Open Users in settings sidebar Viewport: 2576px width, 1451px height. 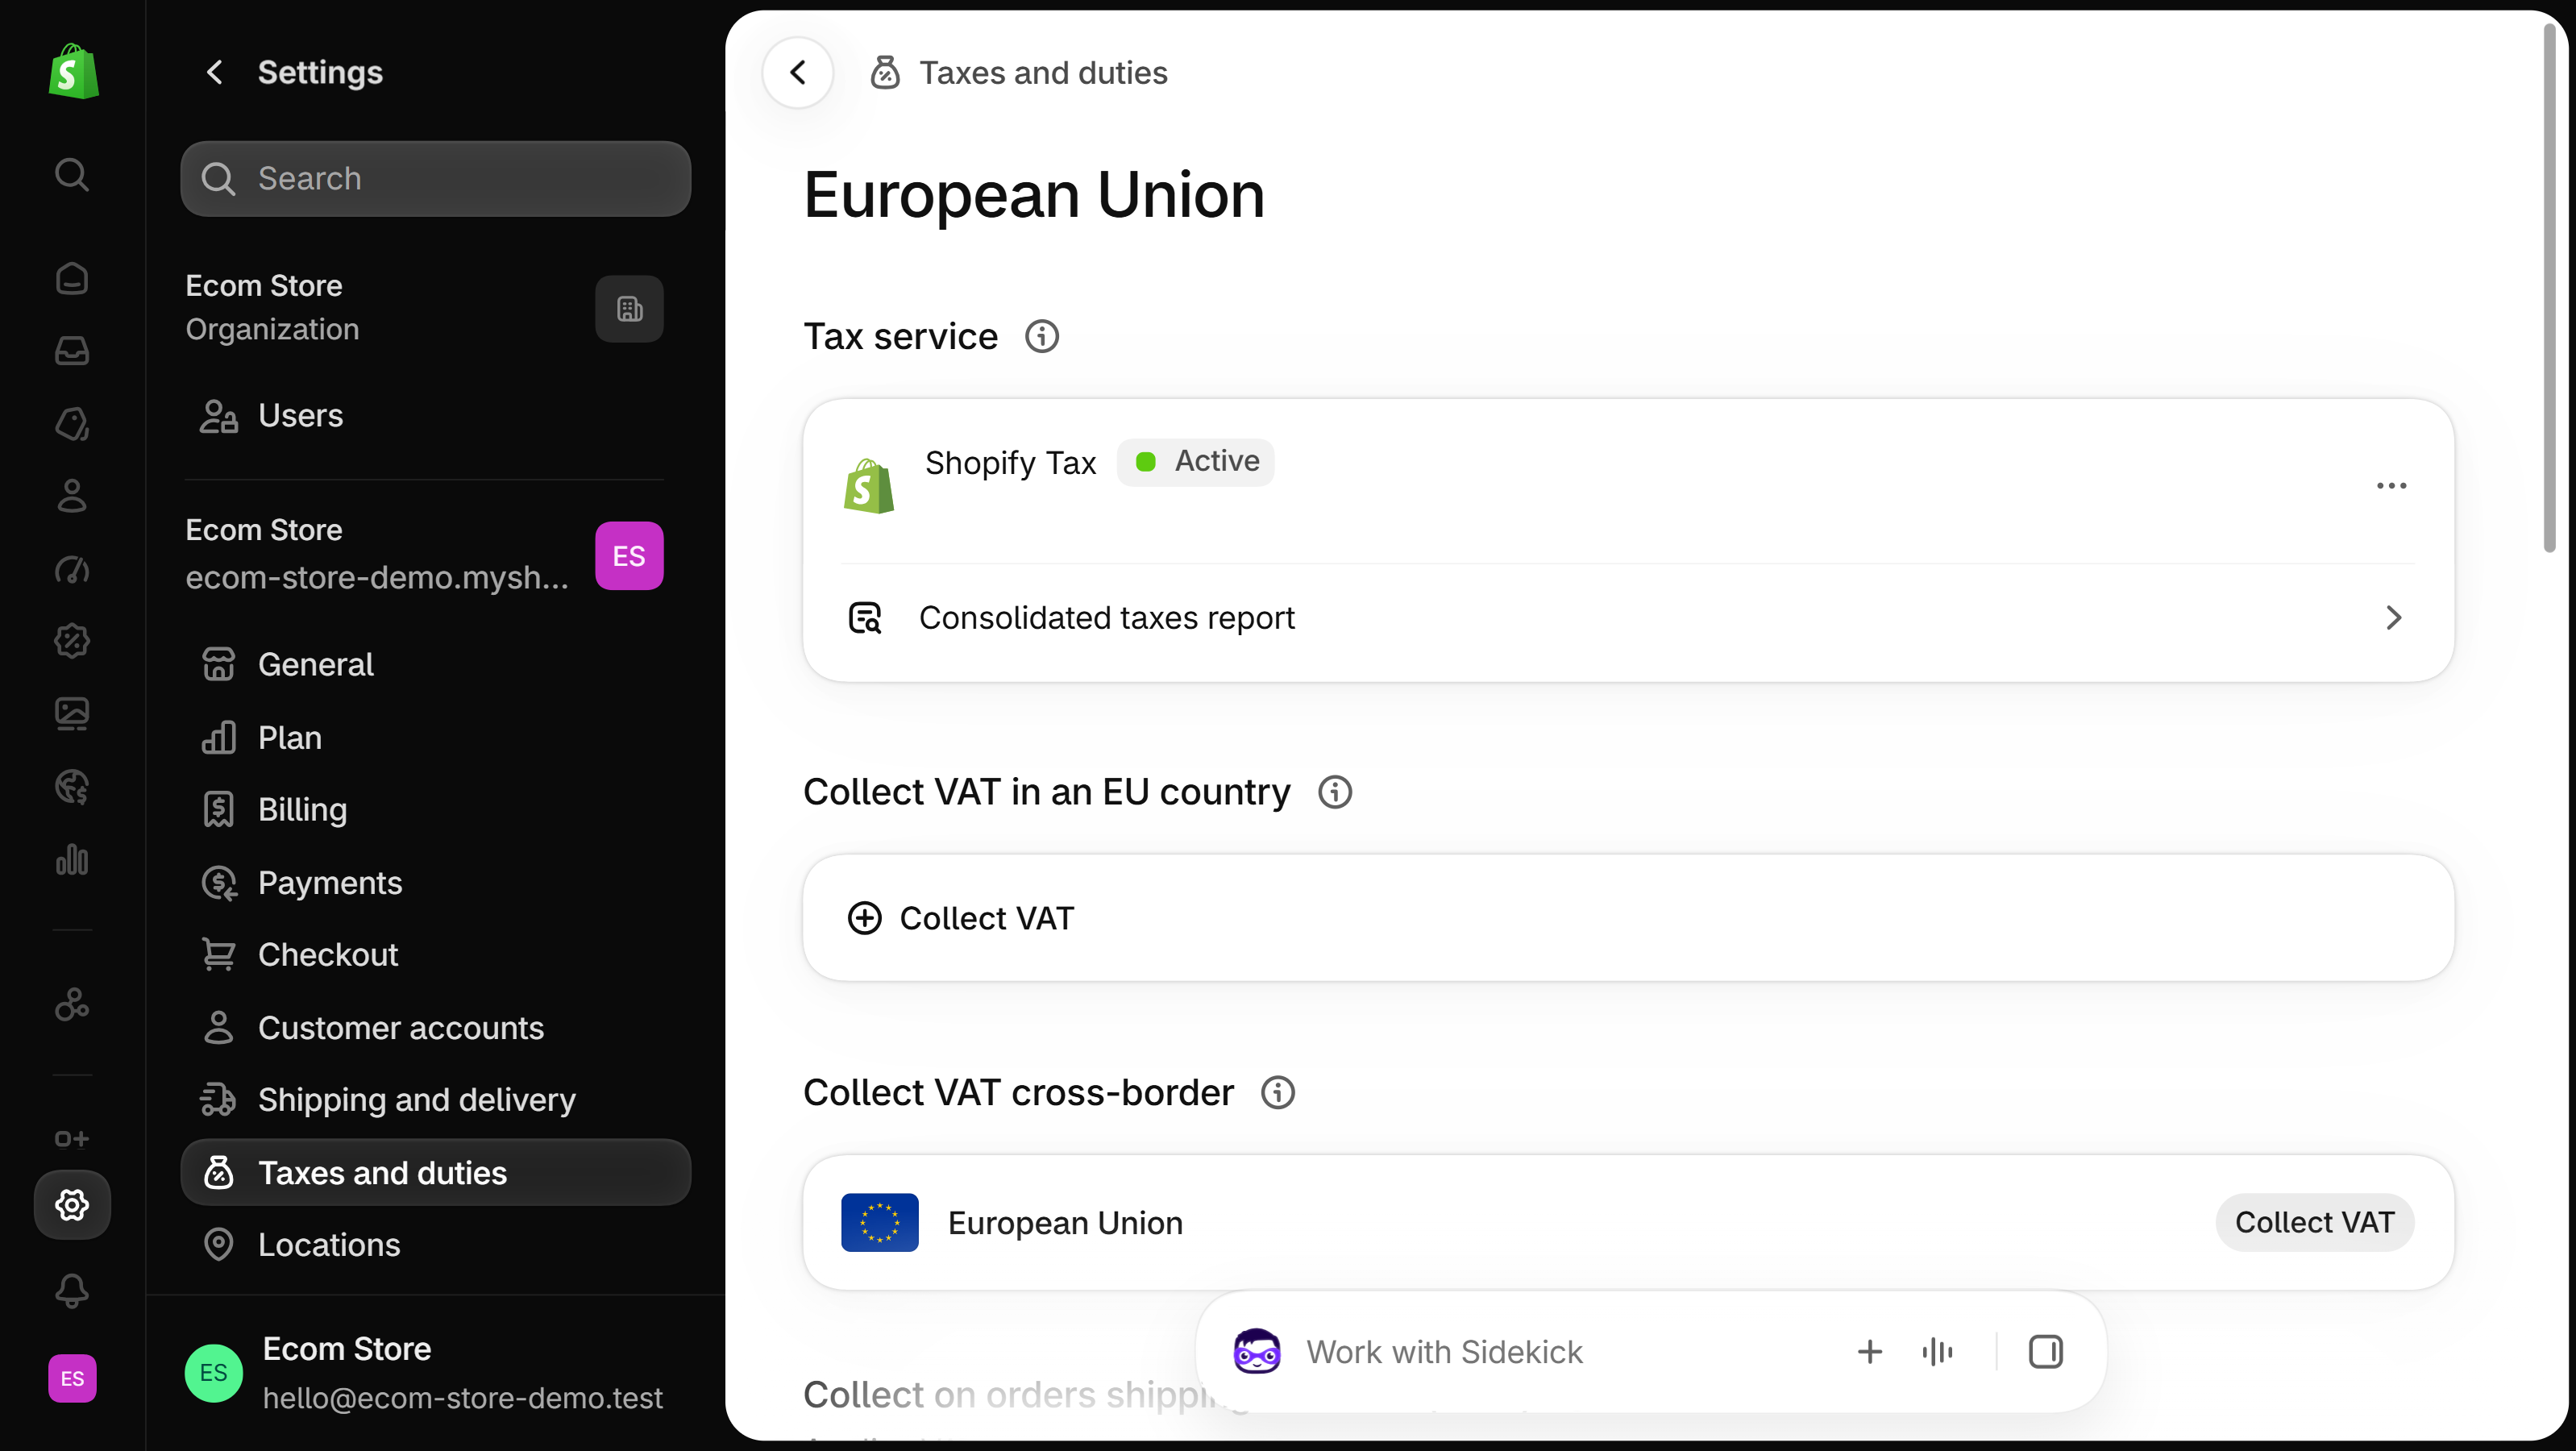(435, 416)
